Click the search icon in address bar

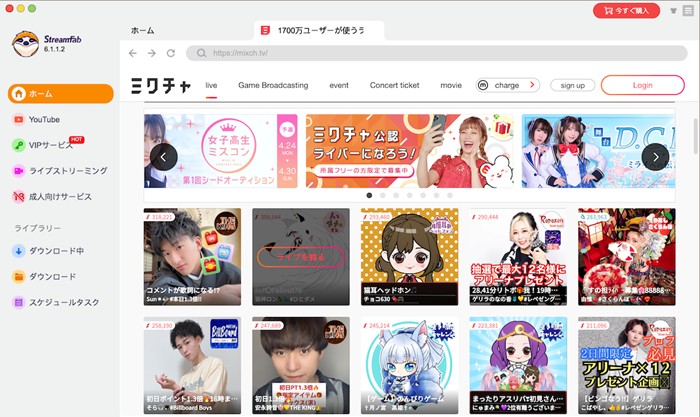point(201,53)
